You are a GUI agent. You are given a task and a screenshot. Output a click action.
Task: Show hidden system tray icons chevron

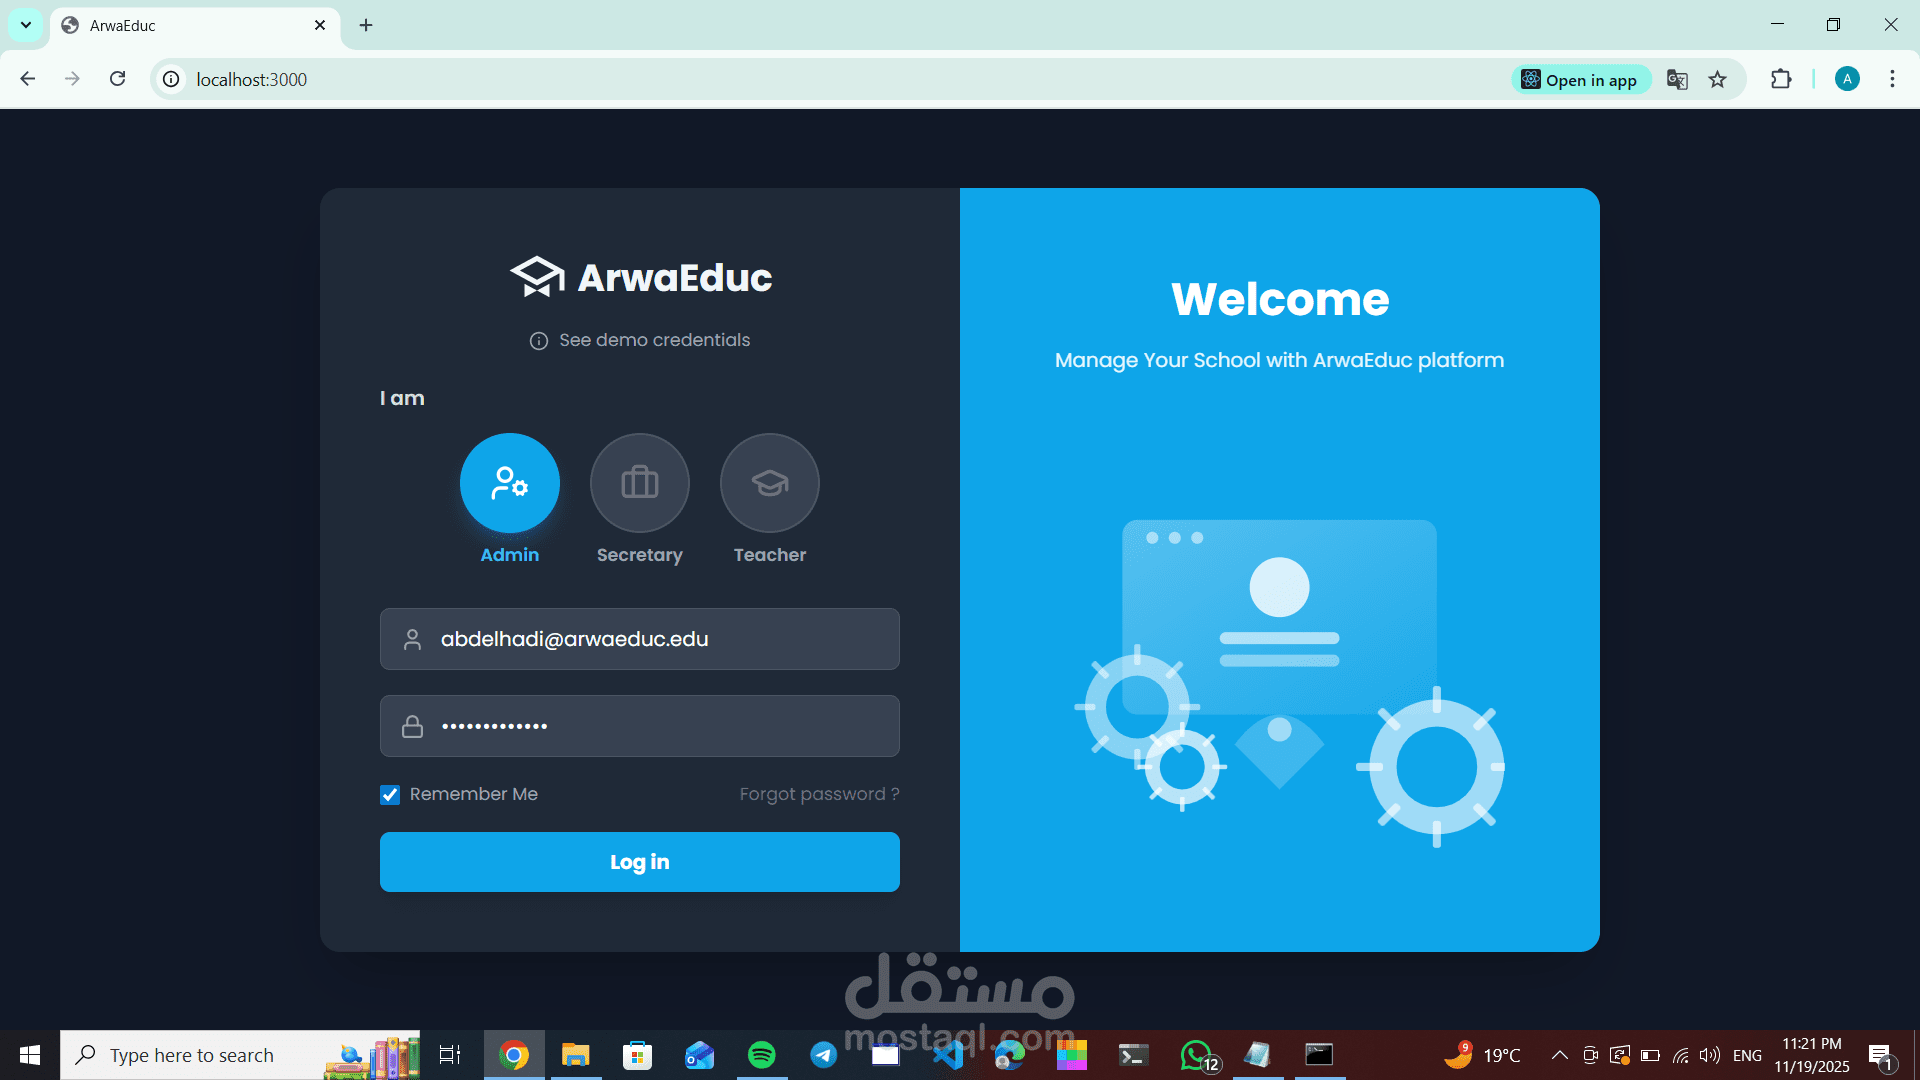(1559, 1055)
